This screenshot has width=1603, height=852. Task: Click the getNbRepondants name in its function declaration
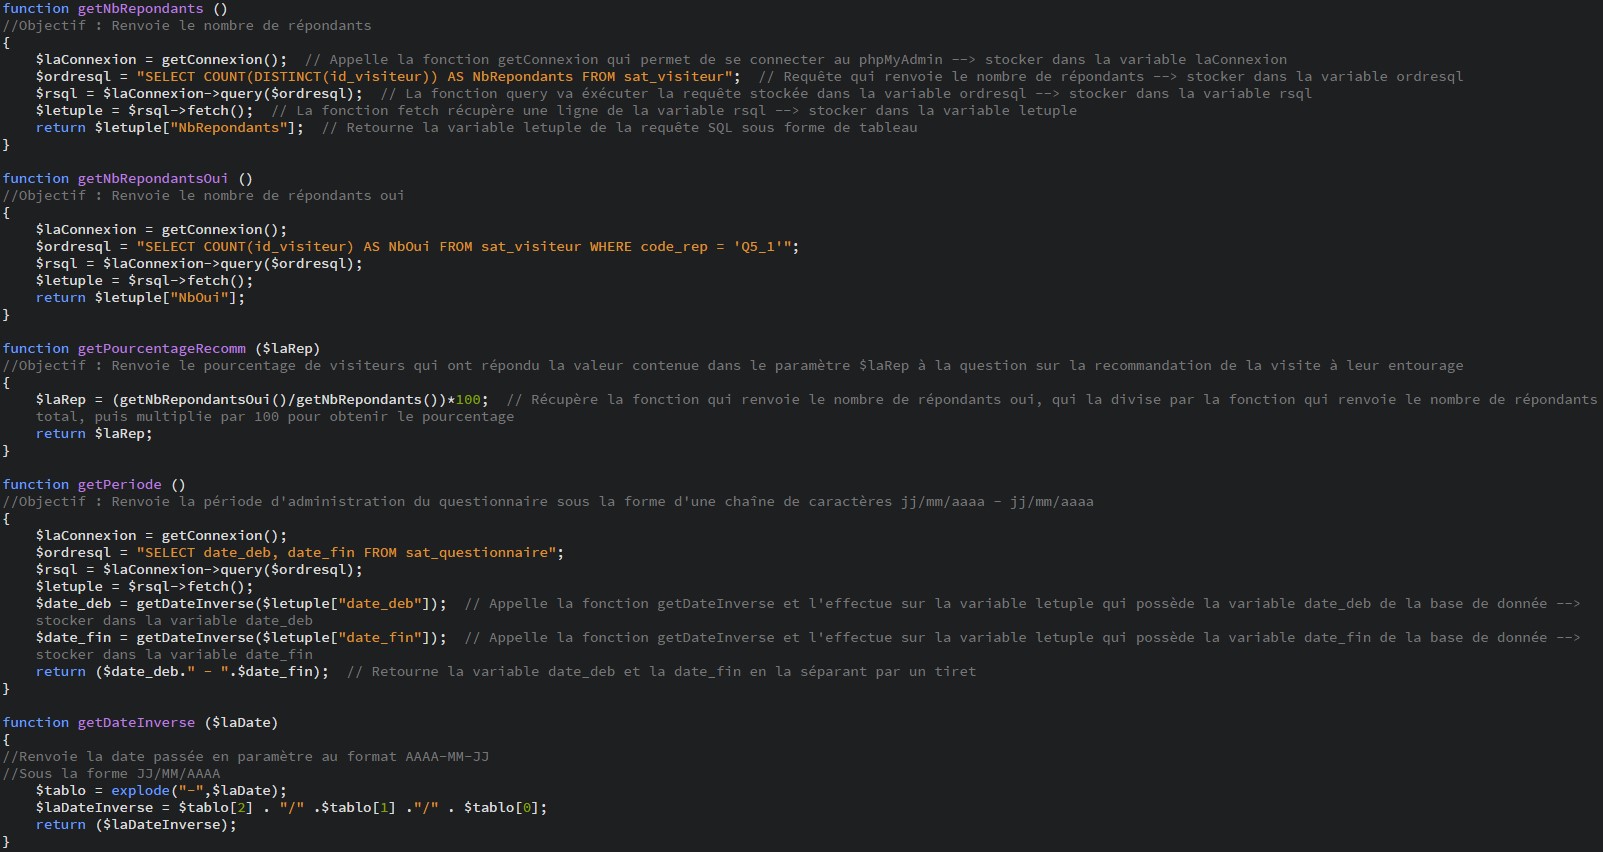(x=140, y=8)
